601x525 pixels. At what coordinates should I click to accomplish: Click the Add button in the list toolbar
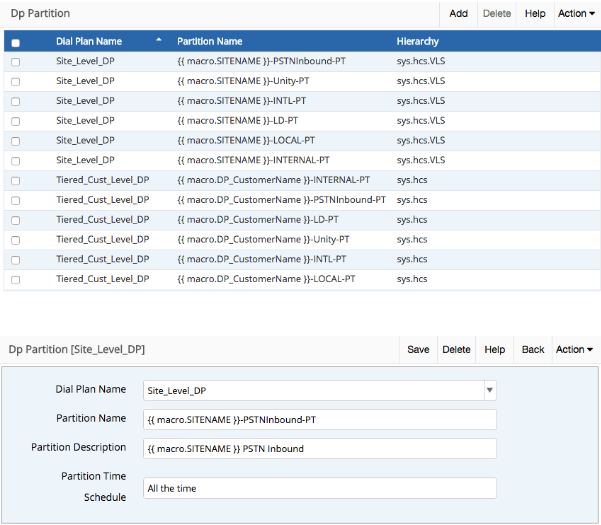pos(458,14)
